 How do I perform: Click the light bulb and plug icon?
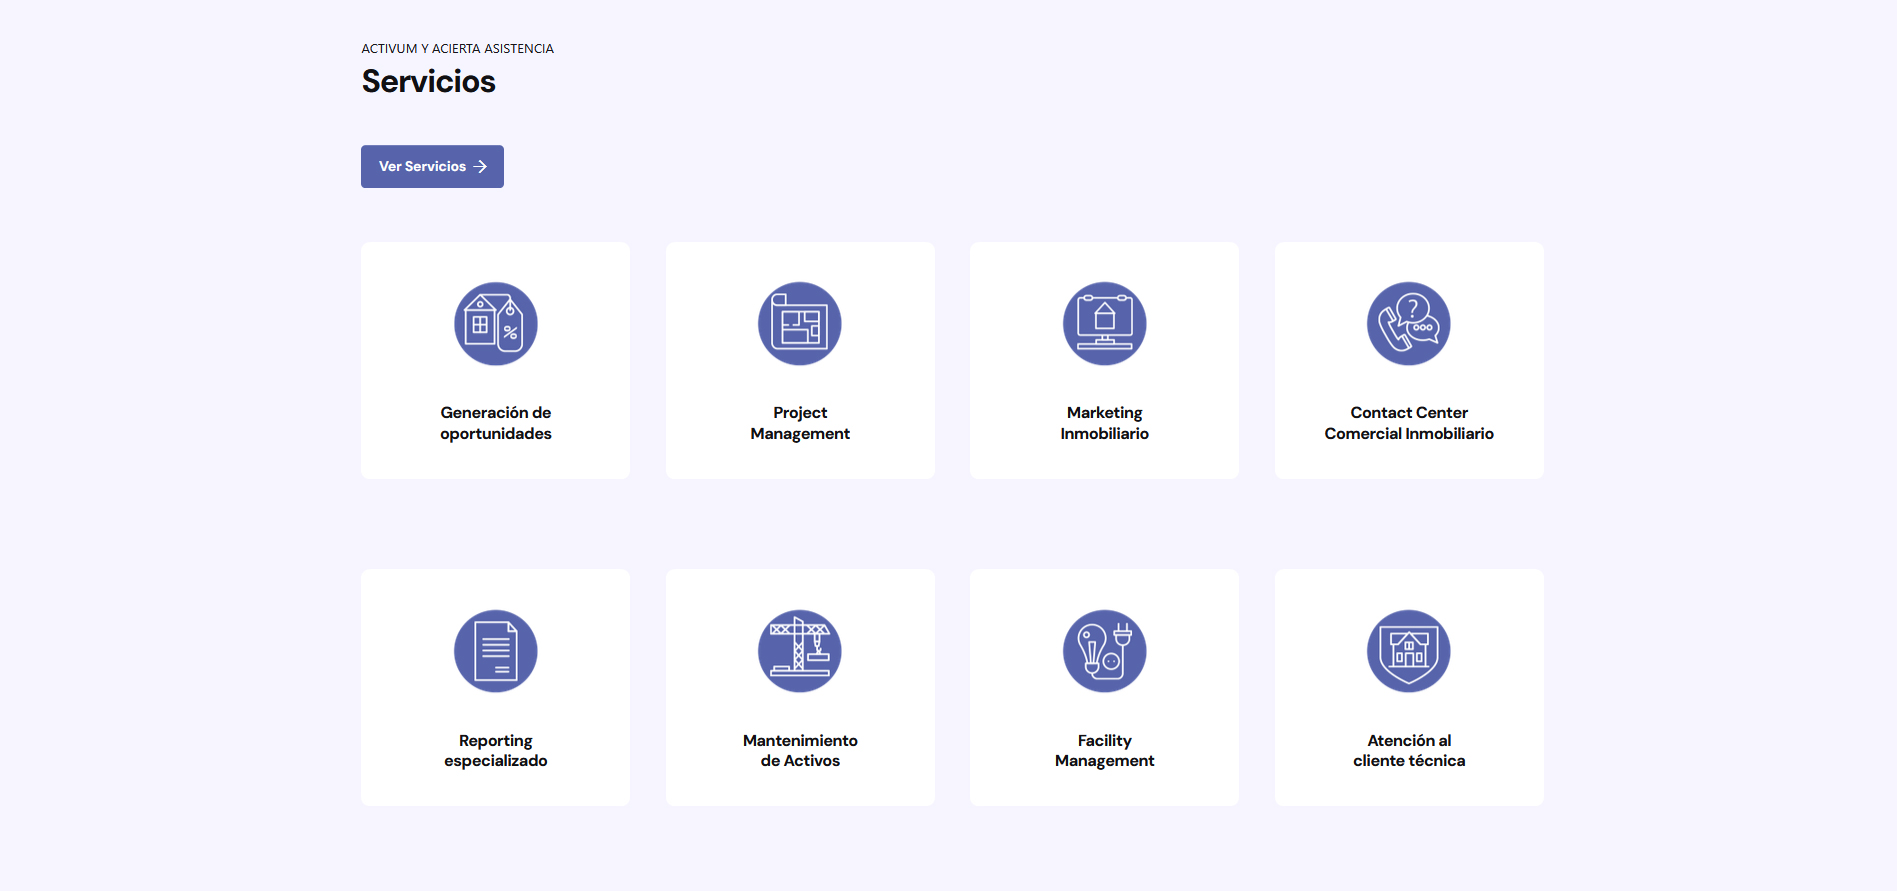pos(1104,651)
